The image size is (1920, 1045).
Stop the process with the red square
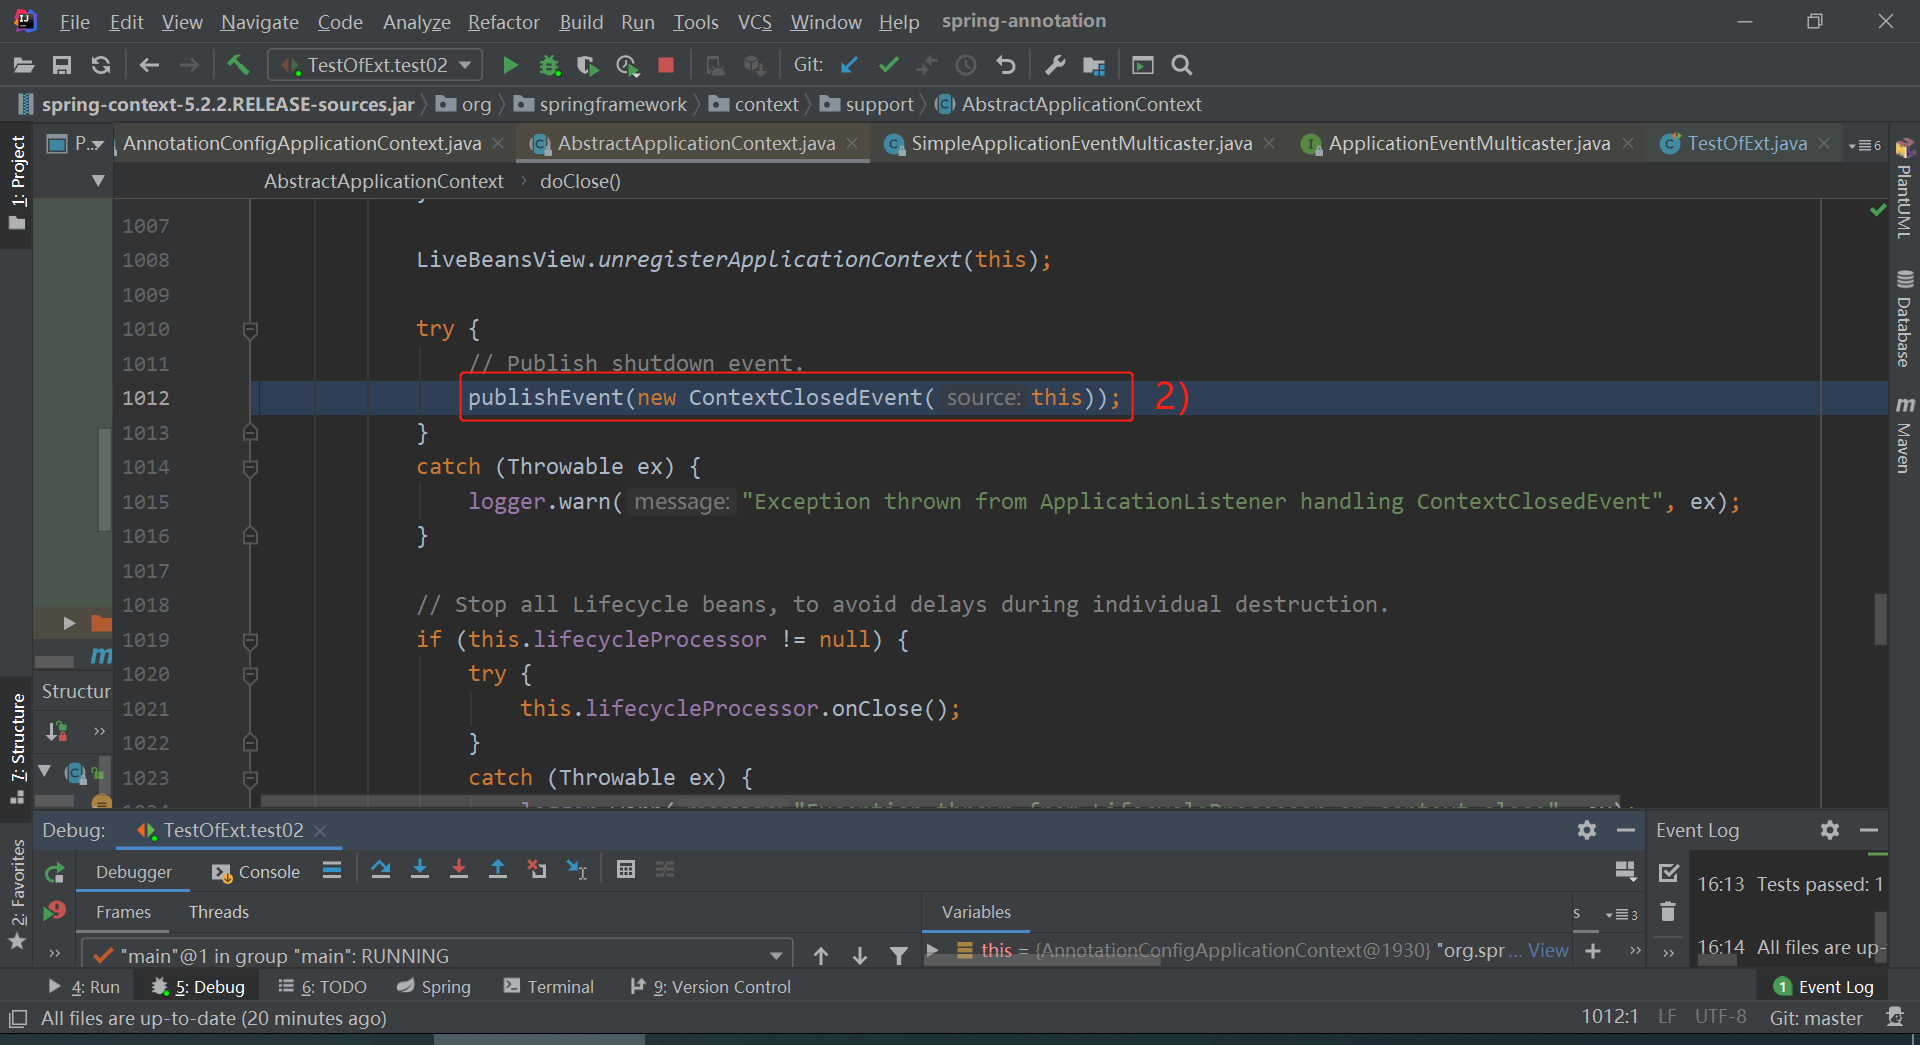(x=666, y=66)
